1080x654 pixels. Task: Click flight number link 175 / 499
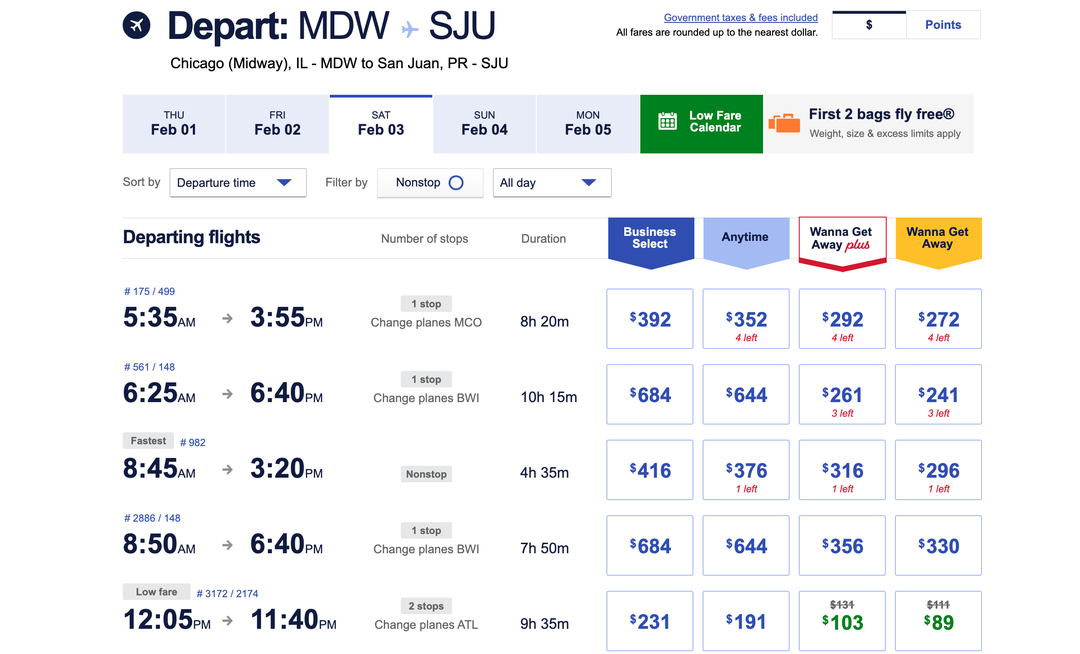[x=149, y=291]
